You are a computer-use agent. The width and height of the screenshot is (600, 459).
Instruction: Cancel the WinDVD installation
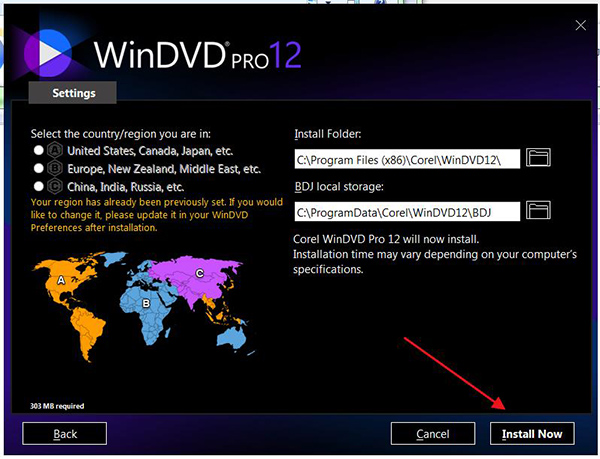tap(433, 433)
